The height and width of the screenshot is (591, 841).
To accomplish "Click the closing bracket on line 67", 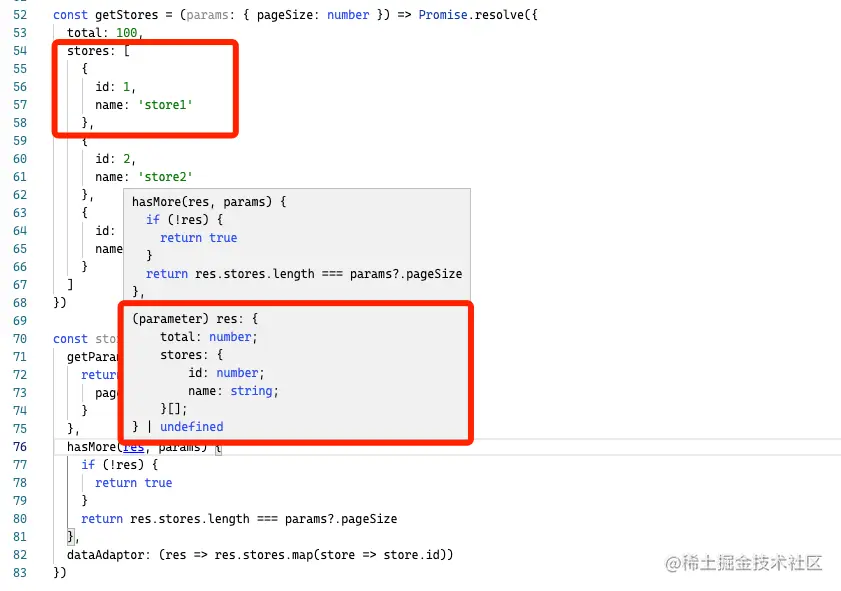I will pyautogui.click(x=70, y=285).
